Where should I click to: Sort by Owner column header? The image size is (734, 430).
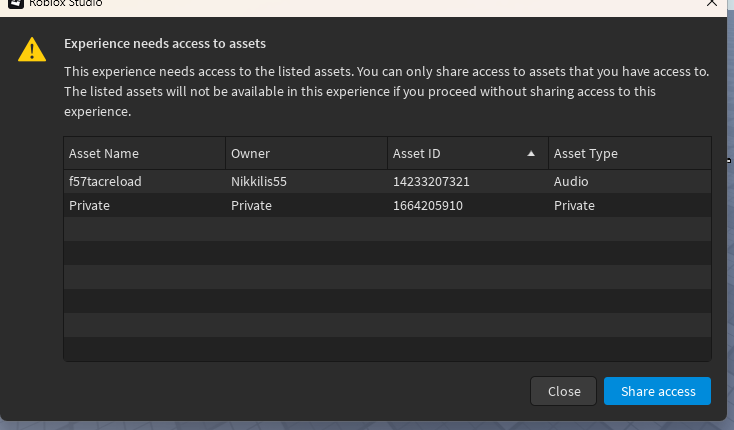click(307, 153)
